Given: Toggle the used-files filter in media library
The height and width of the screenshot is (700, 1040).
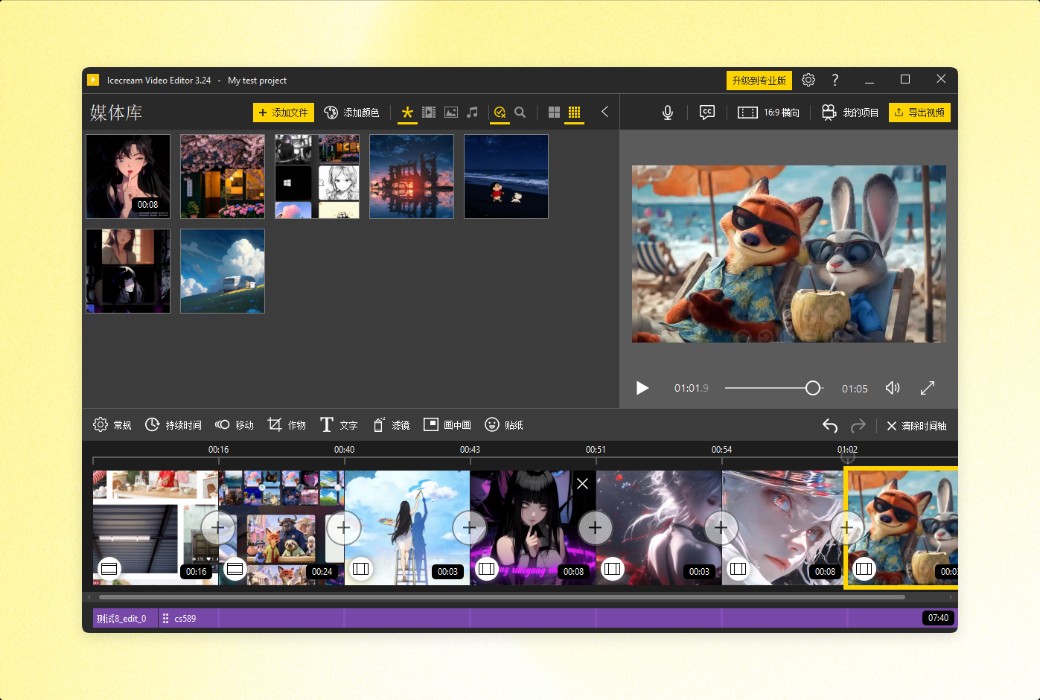Looking at the screenshot, I should pyautogui.click(x=501, y=112).
